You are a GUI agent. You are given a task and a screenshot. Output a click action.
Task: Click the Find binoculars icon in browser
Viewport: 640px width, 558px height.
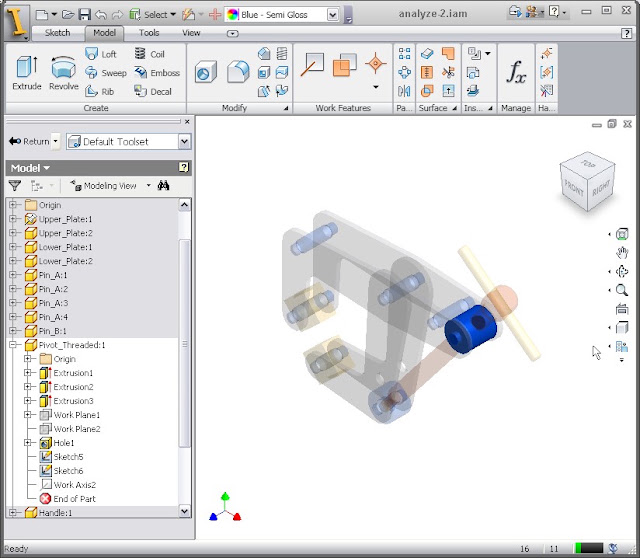[x=163, y=186]
